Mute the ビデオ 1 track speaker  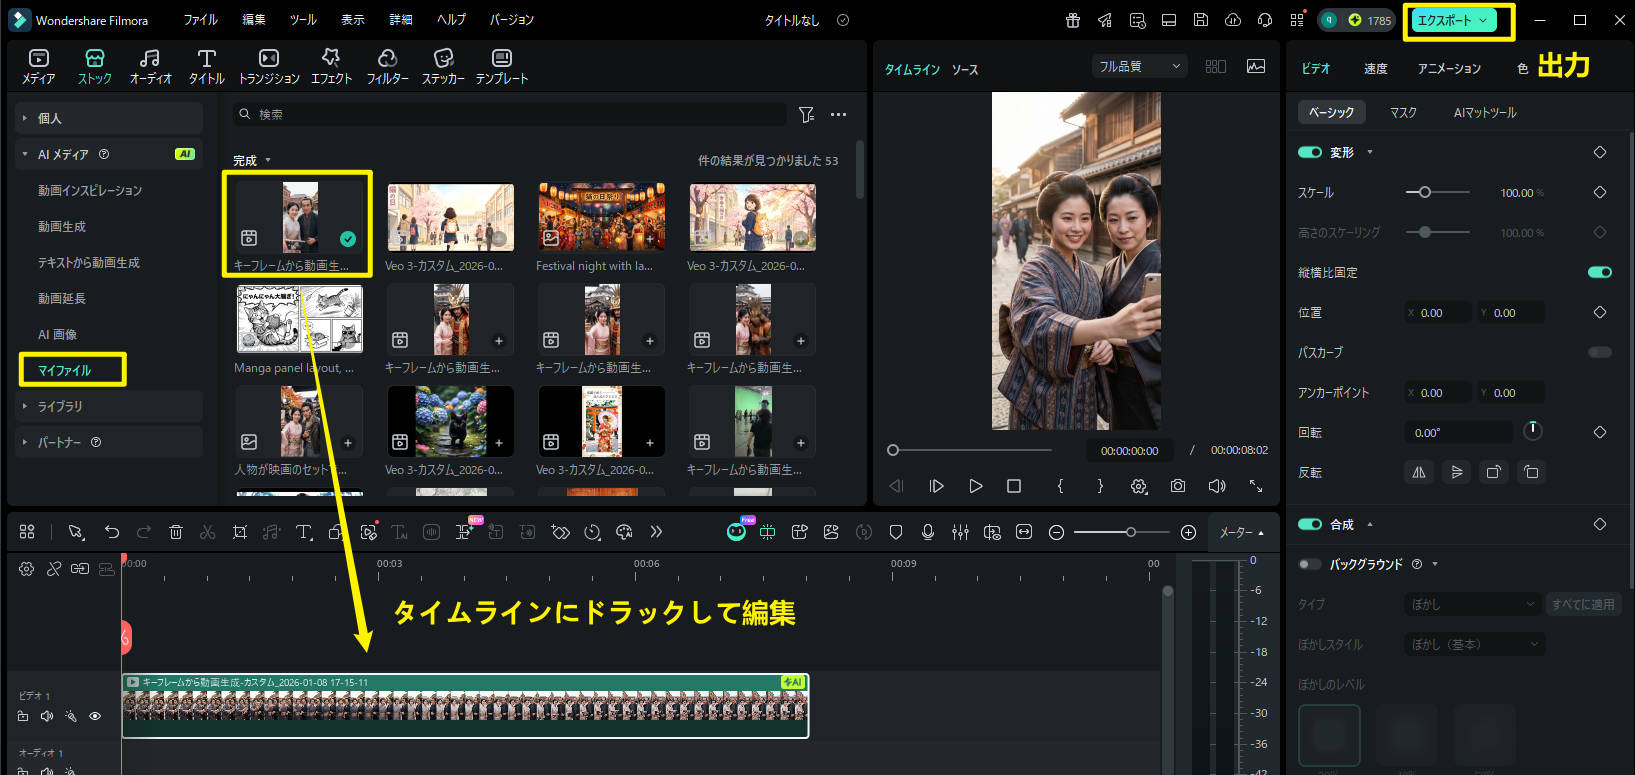(47, 716)
